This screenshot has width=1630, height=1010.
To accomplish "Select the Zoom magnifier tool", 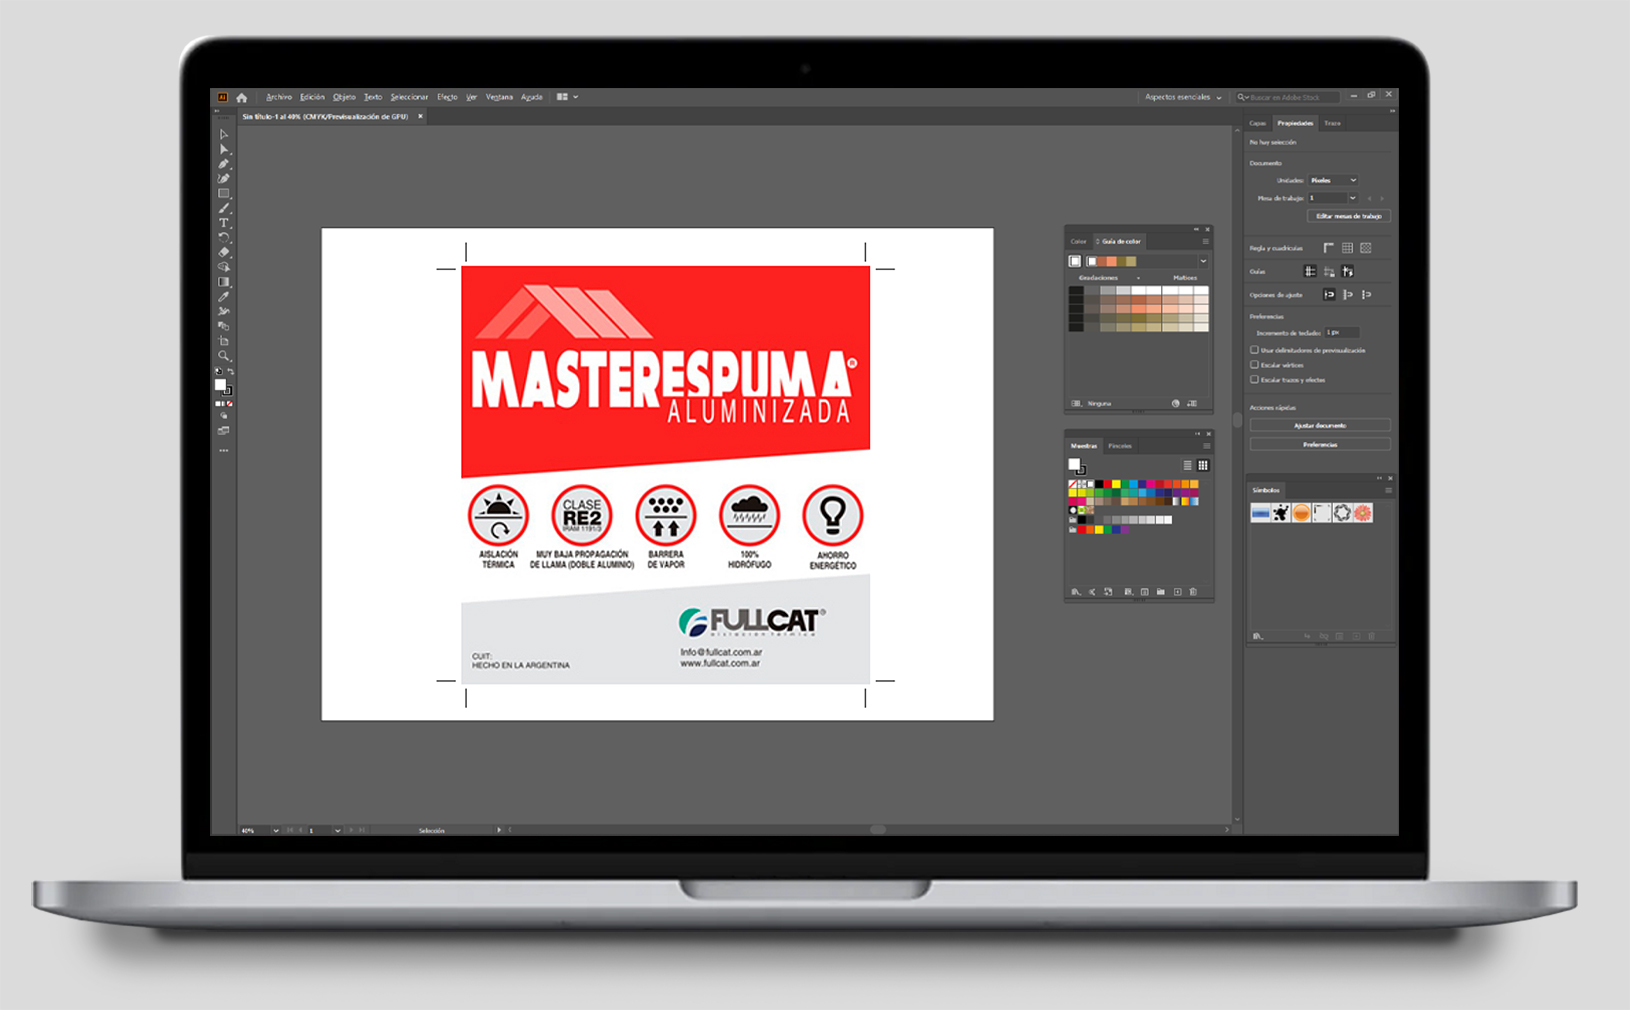I will pyautogui.click(x=224, y=356).
